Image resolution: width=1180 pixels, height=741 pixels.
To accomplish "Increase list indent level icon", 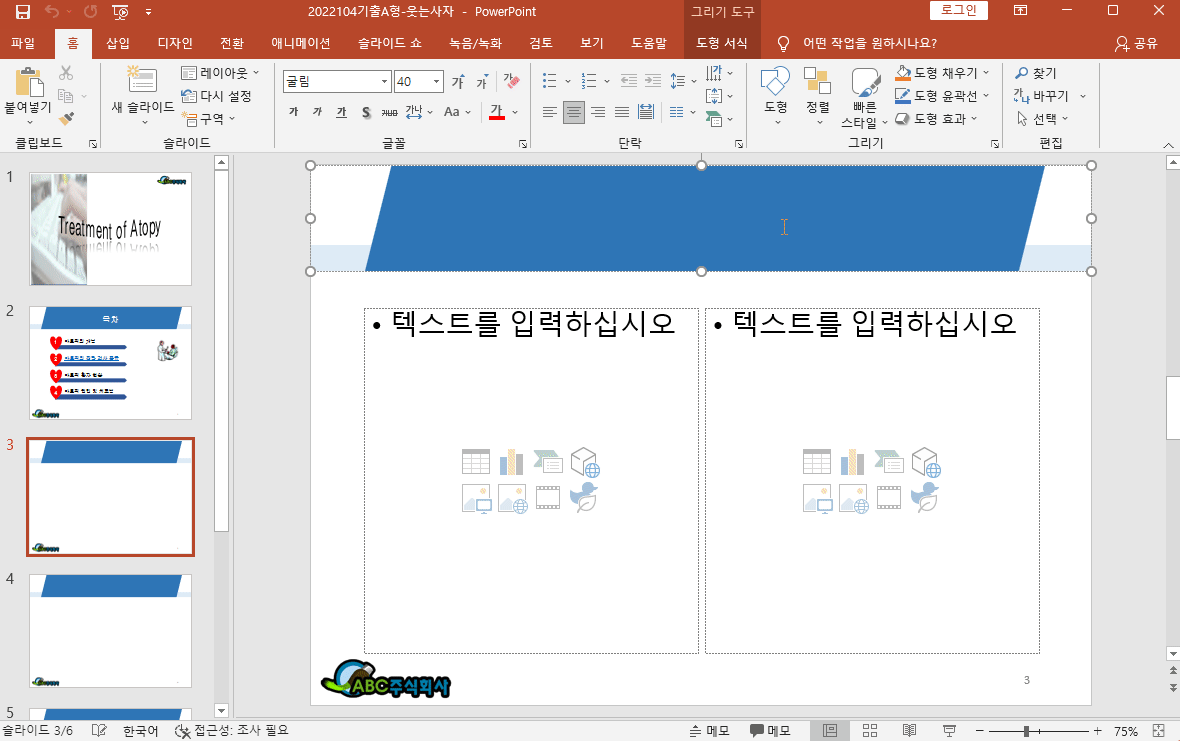I will 652,80.
